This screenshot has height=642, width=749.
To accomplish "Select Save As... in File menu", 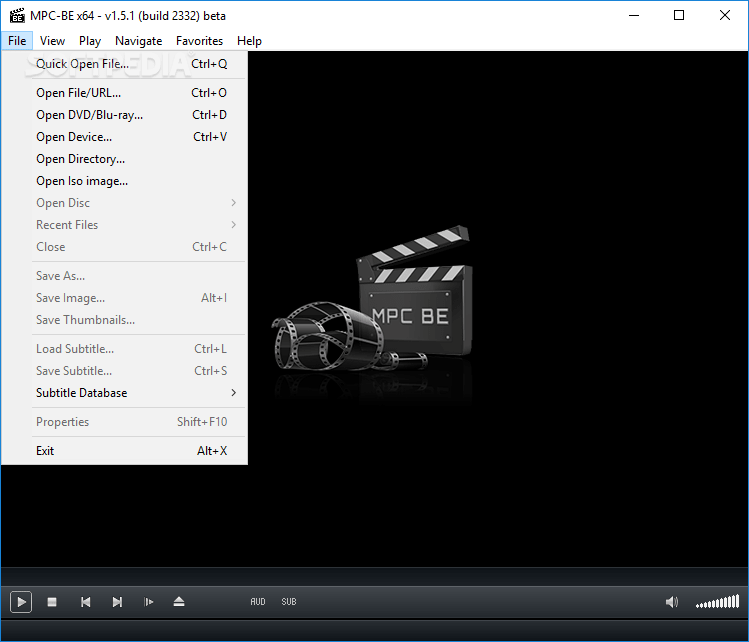I will [124, 276].
